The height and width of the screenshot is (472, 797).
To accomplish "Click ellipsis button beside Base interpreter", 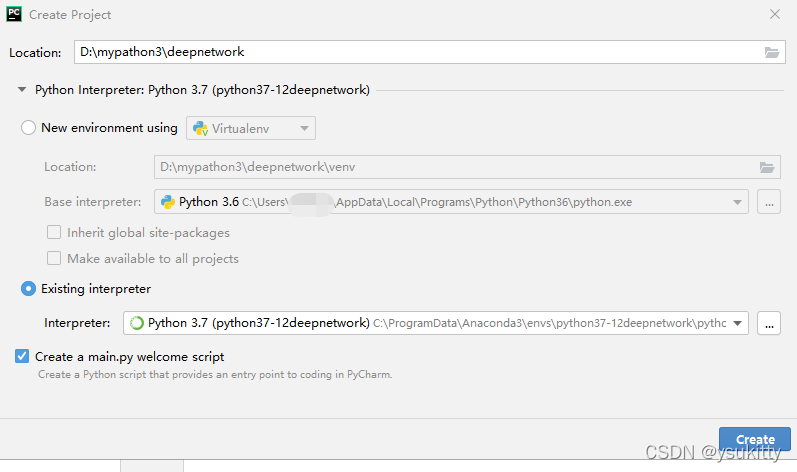I will (769, 202).
